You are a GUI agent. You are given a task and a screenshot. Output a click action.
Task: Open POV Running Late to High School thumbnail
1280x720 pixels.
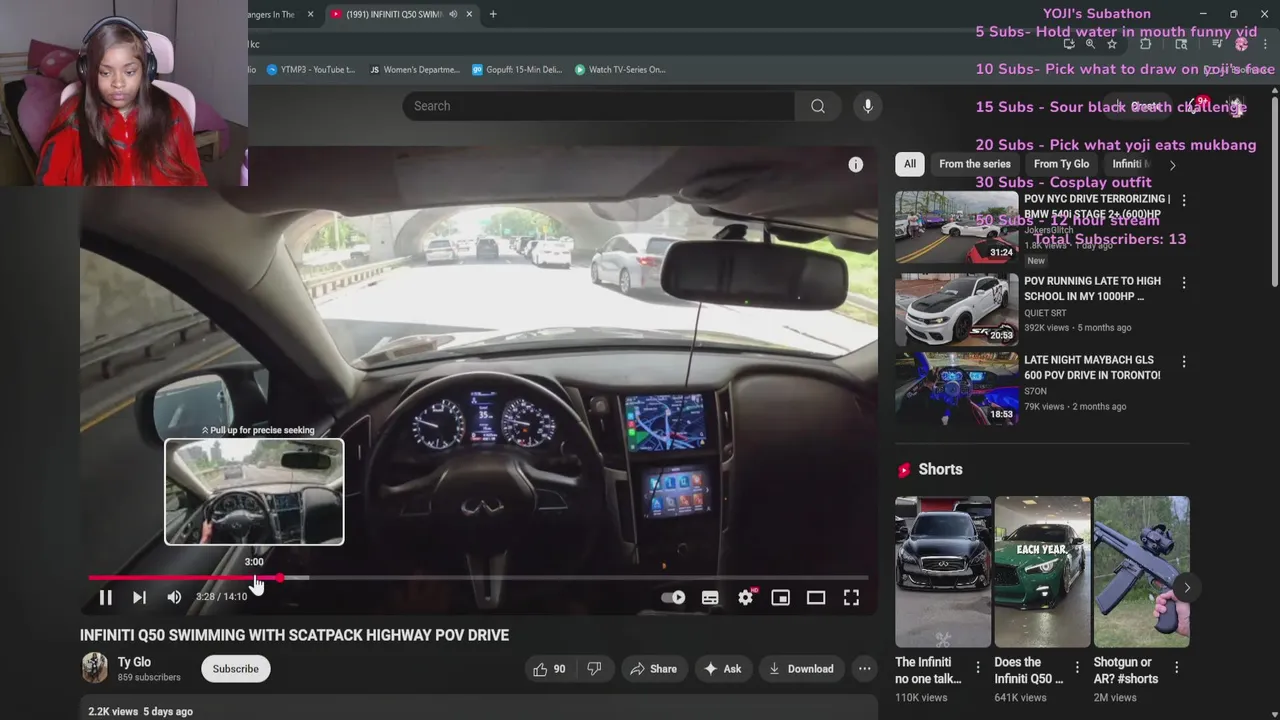tap(957, 309)
